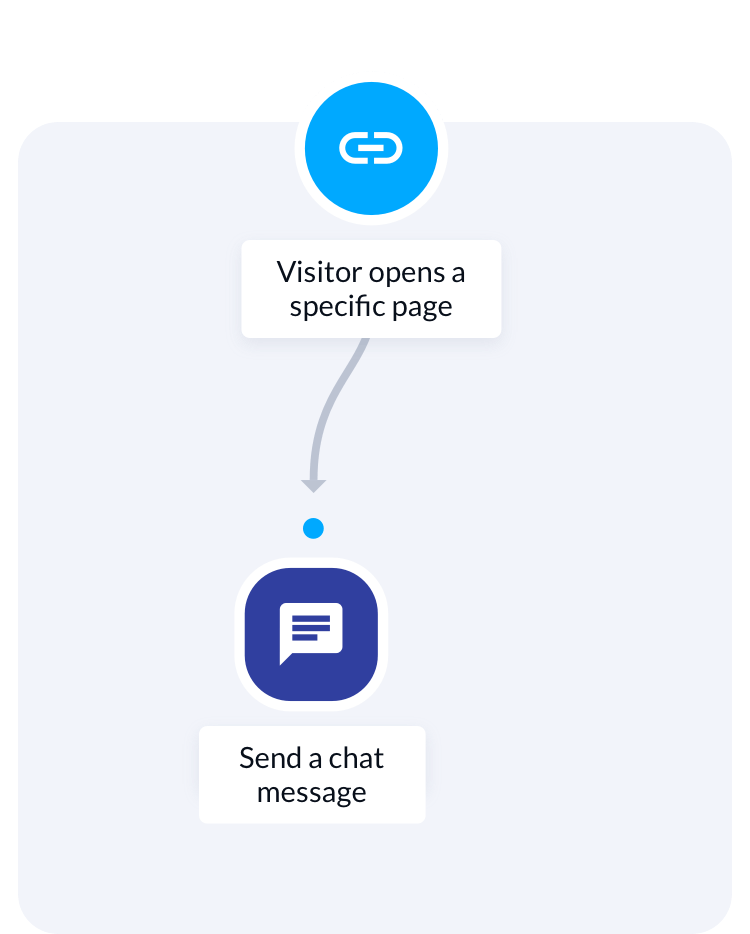750x934 pixels.
Task: Select the small blue connection dot
Action: (x=313, y=528)
